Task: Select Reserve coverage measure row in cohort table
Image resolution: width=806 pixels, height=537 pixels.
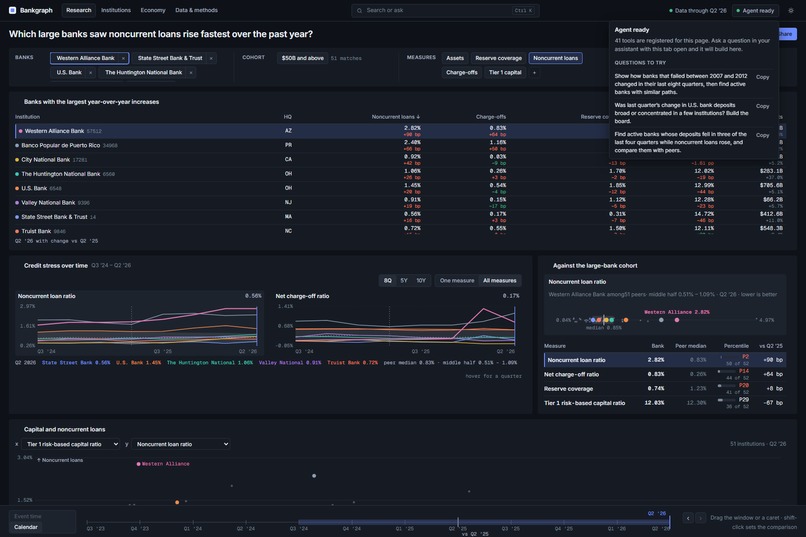Action: point(665,388)
